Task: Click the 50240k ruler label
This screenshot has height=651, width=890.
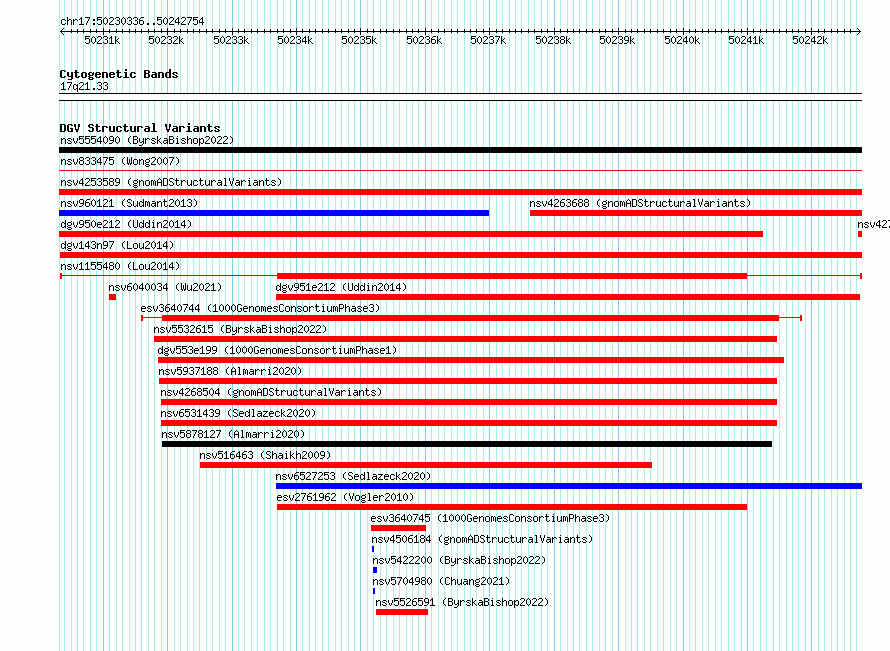Action: (682, 40)
